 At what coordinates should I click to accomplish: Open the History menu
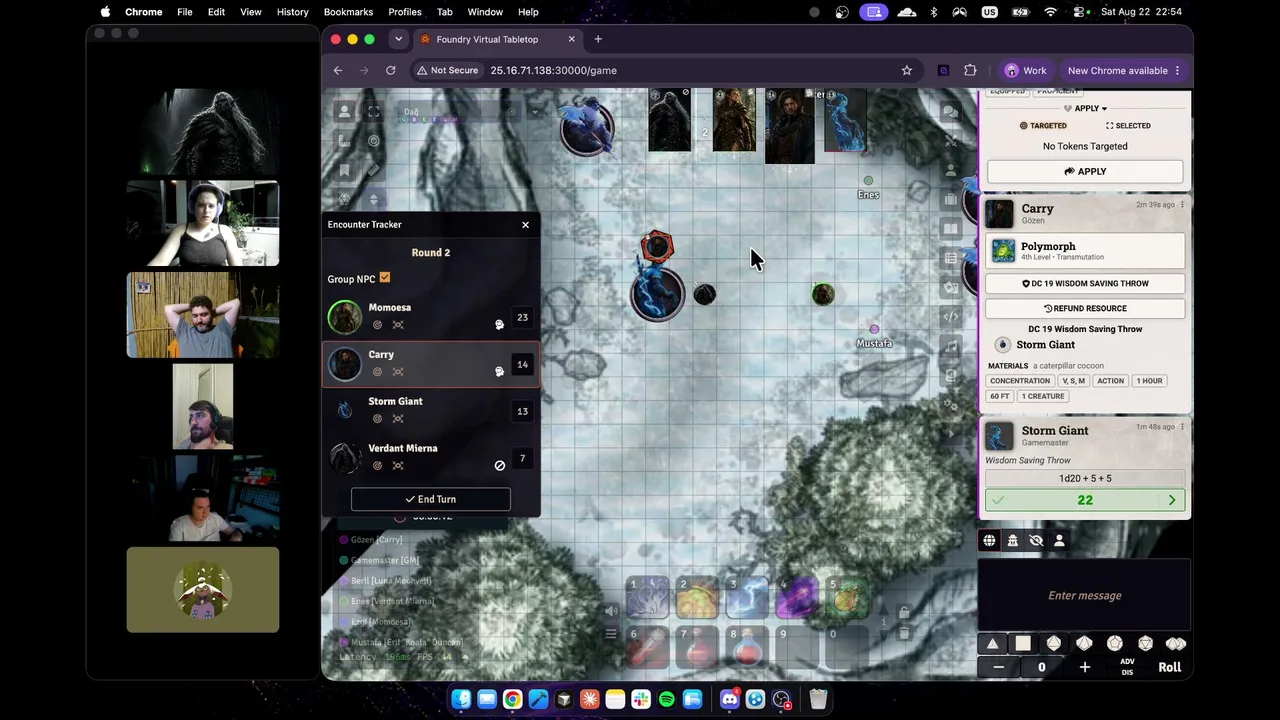click(x=292, y=12)
